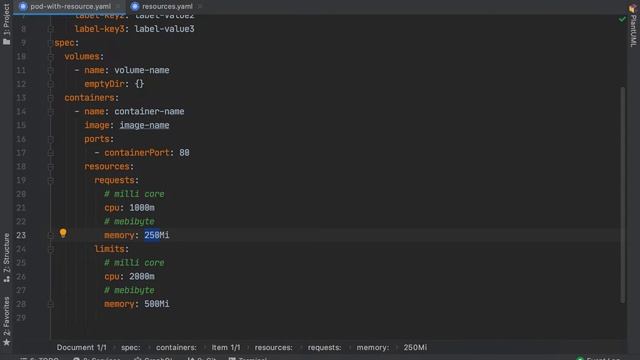
Task: Collapse the spec block fold marker
Action: click(51, 43)
